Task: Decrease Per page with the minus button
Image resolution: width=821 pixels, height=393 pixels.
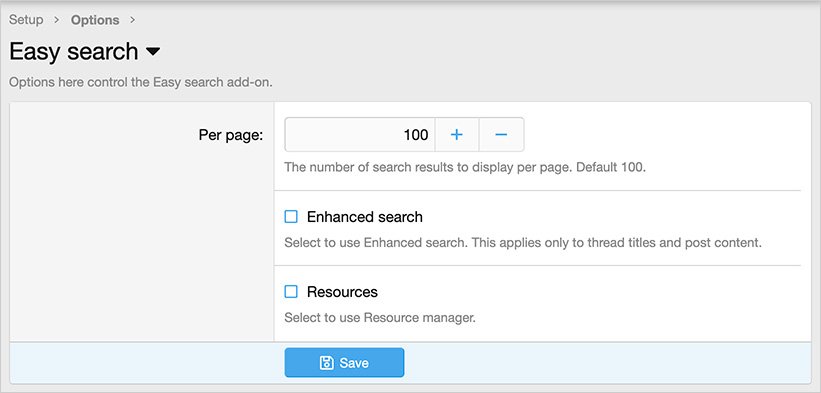Action: click(x=501, y=135)
